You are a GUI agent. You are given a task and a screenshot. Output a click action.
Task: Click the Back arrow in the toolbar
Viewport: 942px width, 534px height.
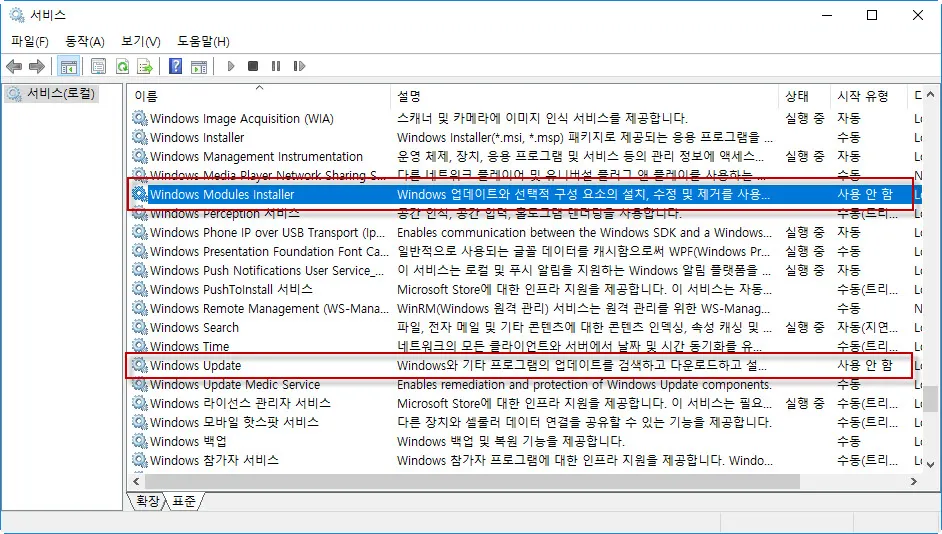[14, 67]
